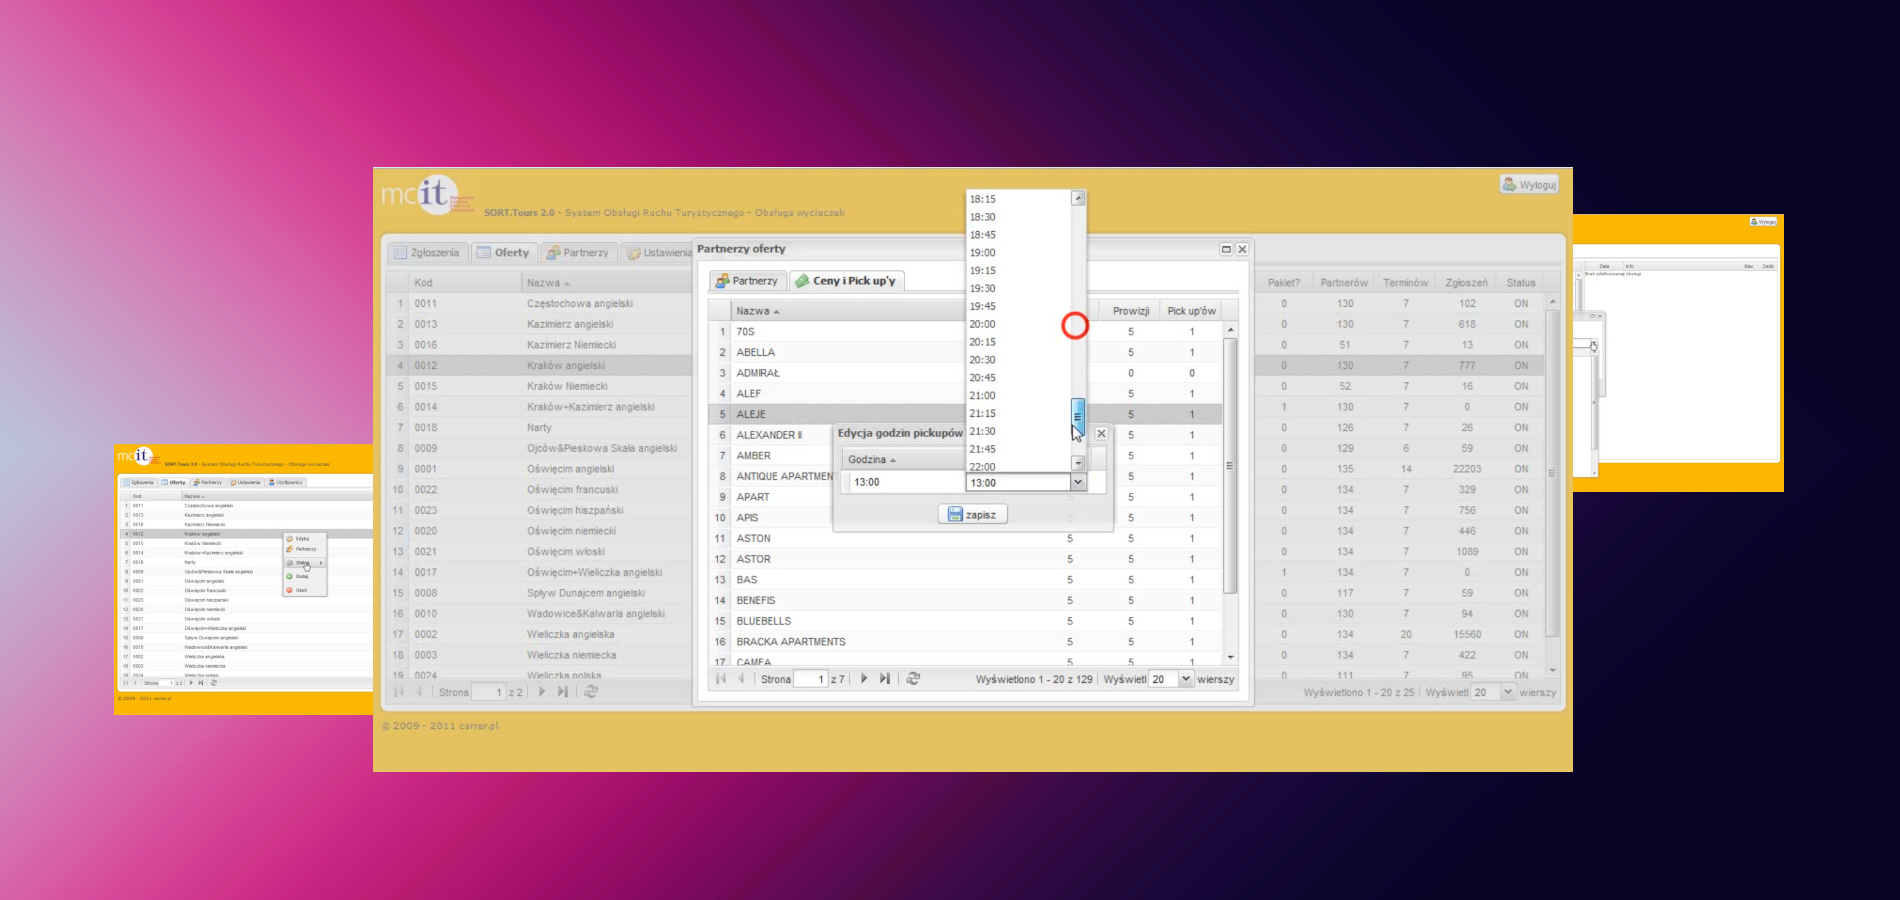Image resolution: width=1900 pixels, height=900 pixels.
Task: Collapse the 13:00 time combo box arrow
Action: (1078, 483)
